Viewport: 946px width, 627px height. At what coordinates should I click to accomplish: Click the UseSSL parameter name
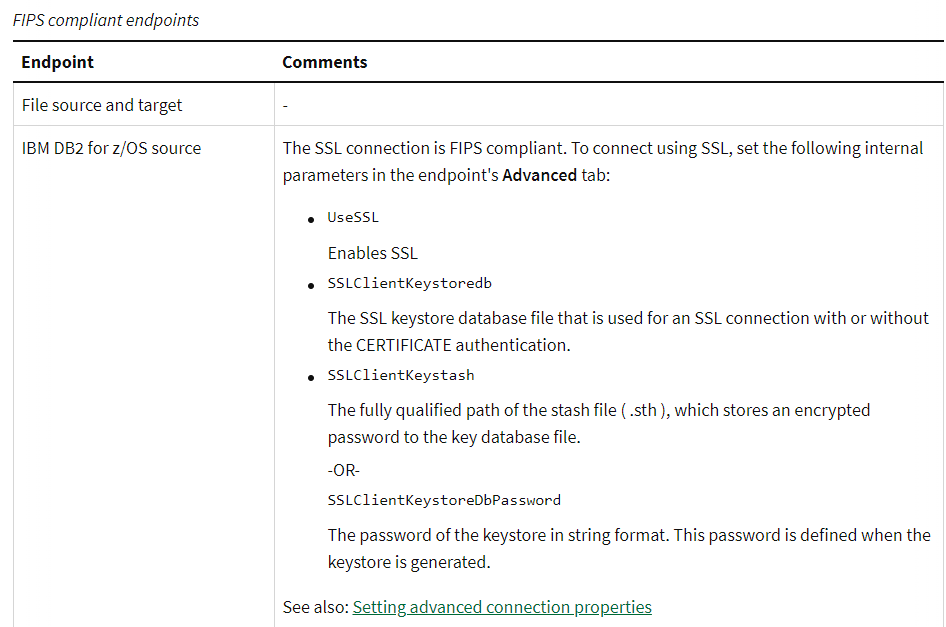[x=353, y=218]
